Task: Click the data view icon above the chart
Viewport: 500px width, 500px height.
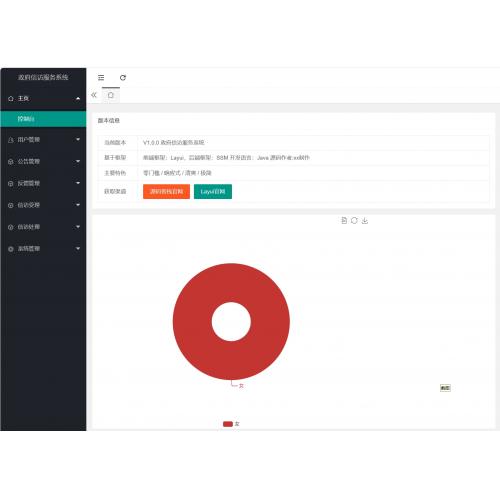Action: coord(344,220)
